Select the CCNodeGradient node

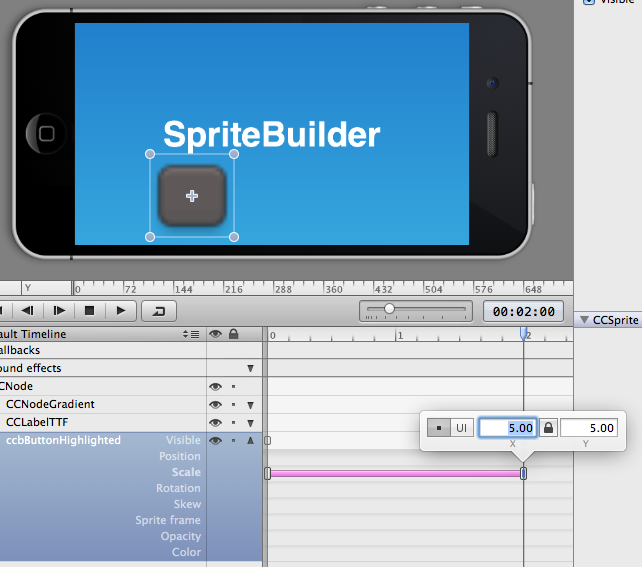click(x=50, y=404)
